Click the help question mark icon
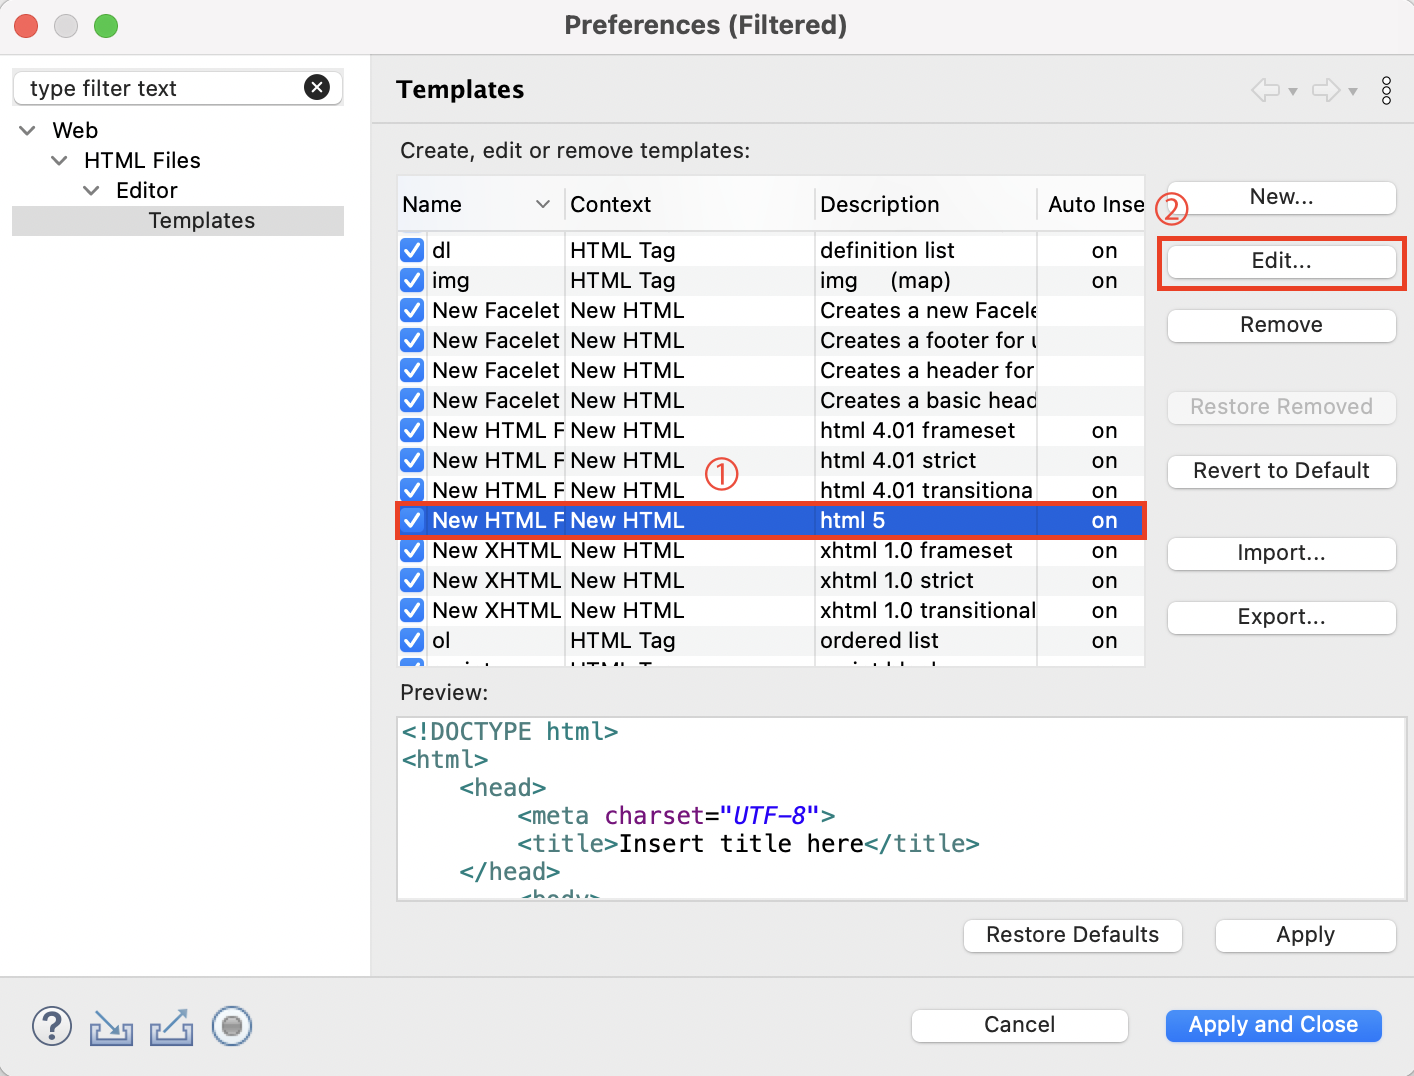Screen dimensions: 1414x1076 tap(52, 1026)
